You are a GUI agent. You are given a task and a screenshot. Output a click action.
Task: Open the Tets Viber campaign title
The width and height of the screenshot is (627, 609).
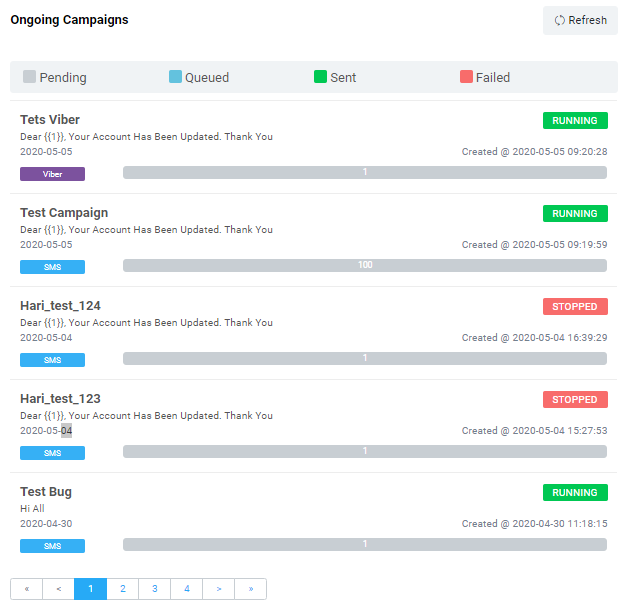pyautogui.click(x=50, y=120)
